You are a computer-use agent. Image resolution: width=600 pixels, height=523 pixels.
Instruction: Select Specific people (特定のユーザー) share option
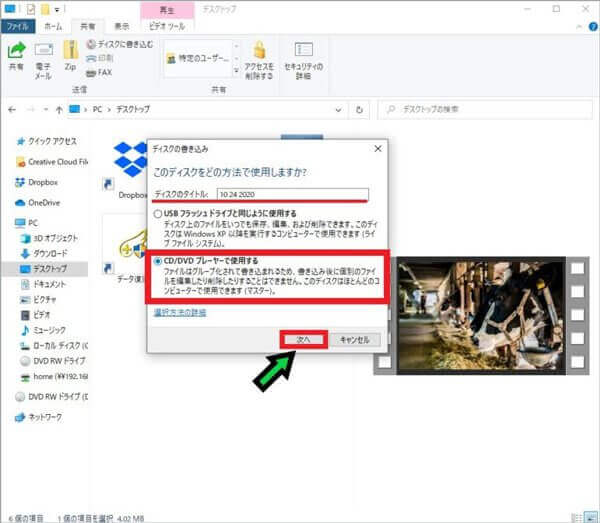[198, 59]
